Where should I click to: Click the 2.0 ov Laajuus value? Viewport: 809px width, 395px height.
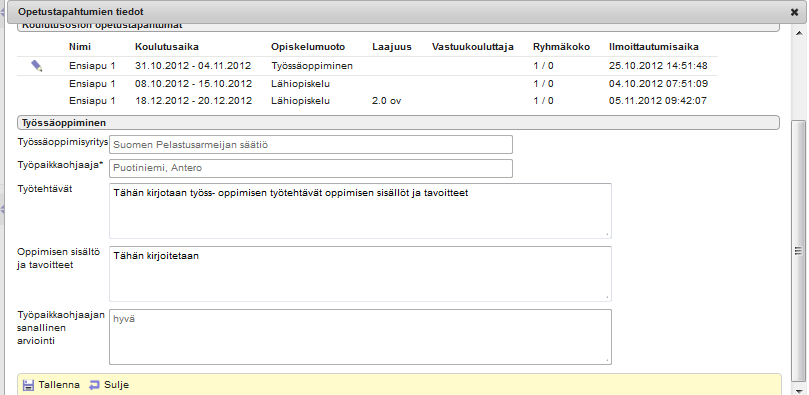tap(386, 101)
